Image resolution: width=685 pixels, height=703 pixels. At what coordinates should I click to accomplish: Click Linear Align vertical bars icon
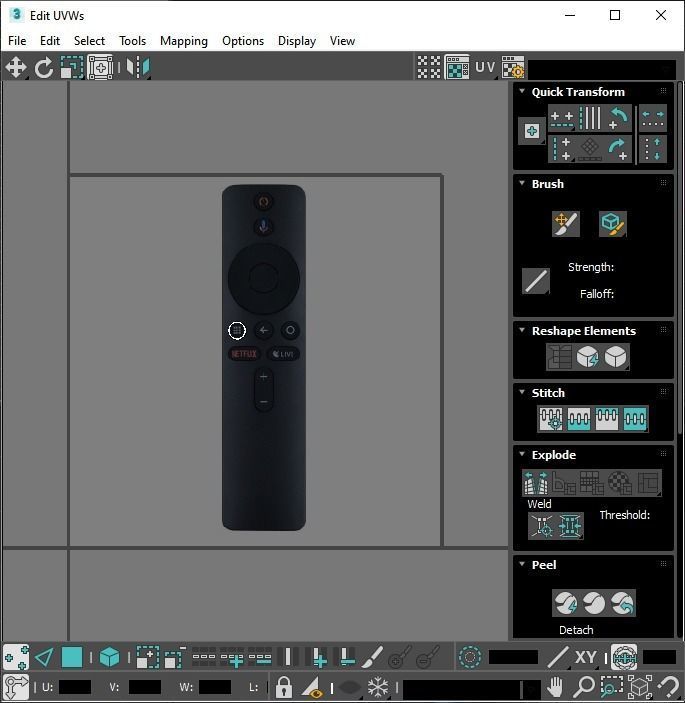pos(590,118)
